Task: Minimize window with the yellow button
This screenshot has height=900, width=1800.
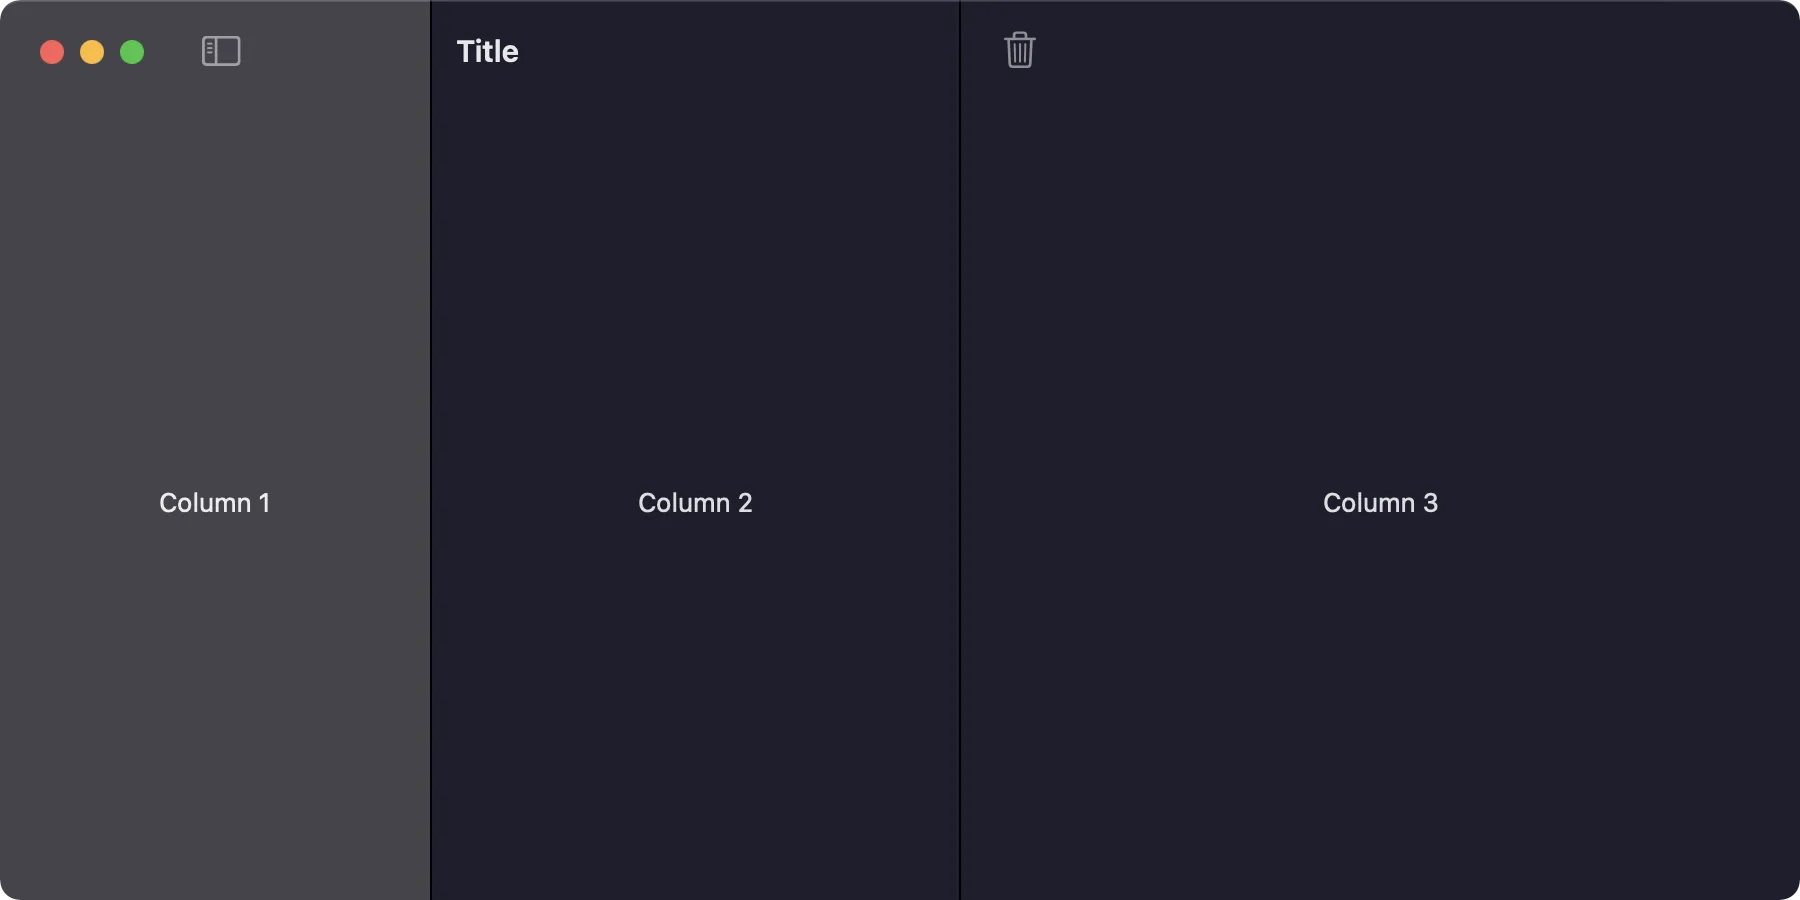Action: 92,52
